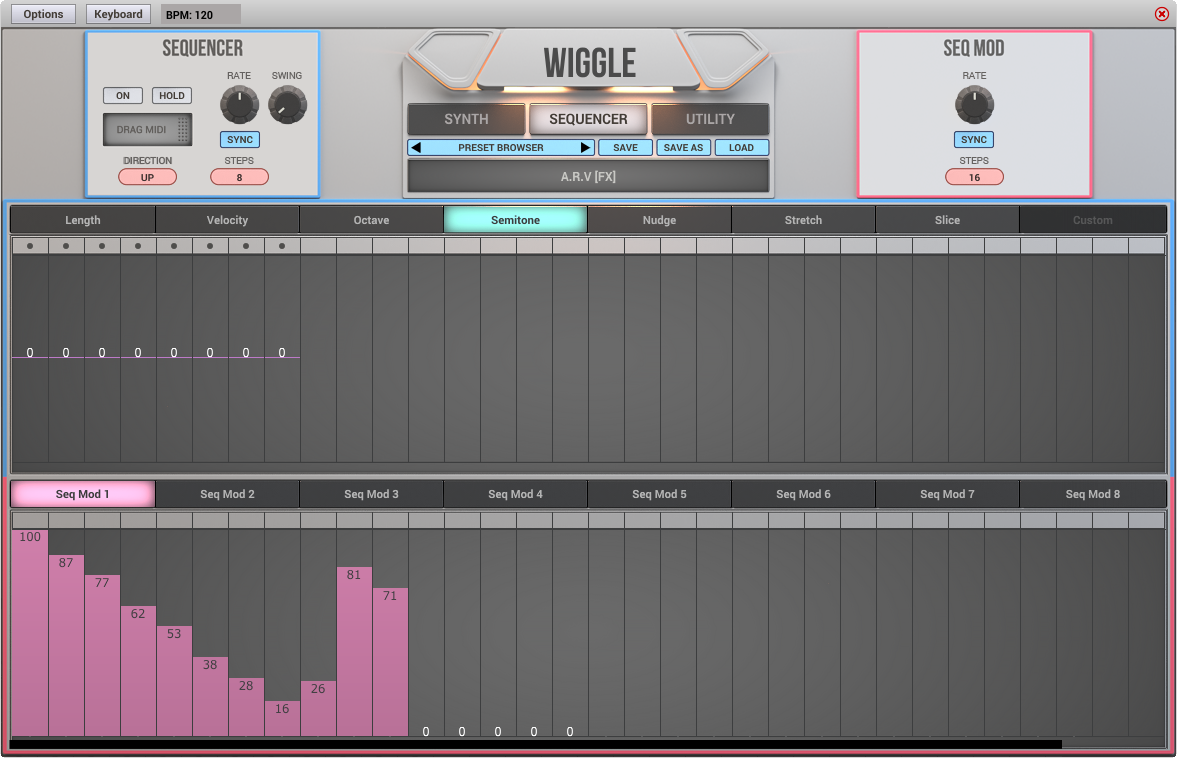Image resolution: width=1177 pixels, height=758 pixels.
Task: Toggle SYNC in the Seq Mod panel
Action: (x=974, y=140)
